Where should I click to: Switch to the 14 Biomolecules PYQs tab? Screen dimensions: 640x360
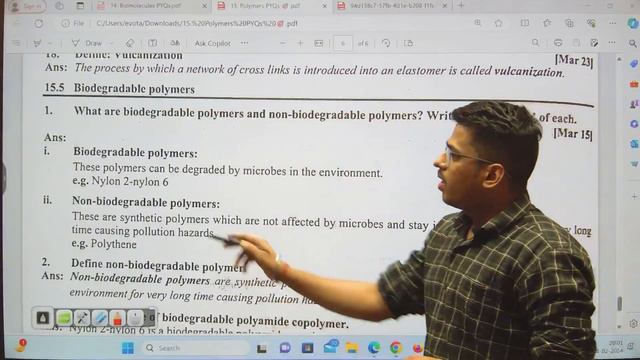coord(145,6)
